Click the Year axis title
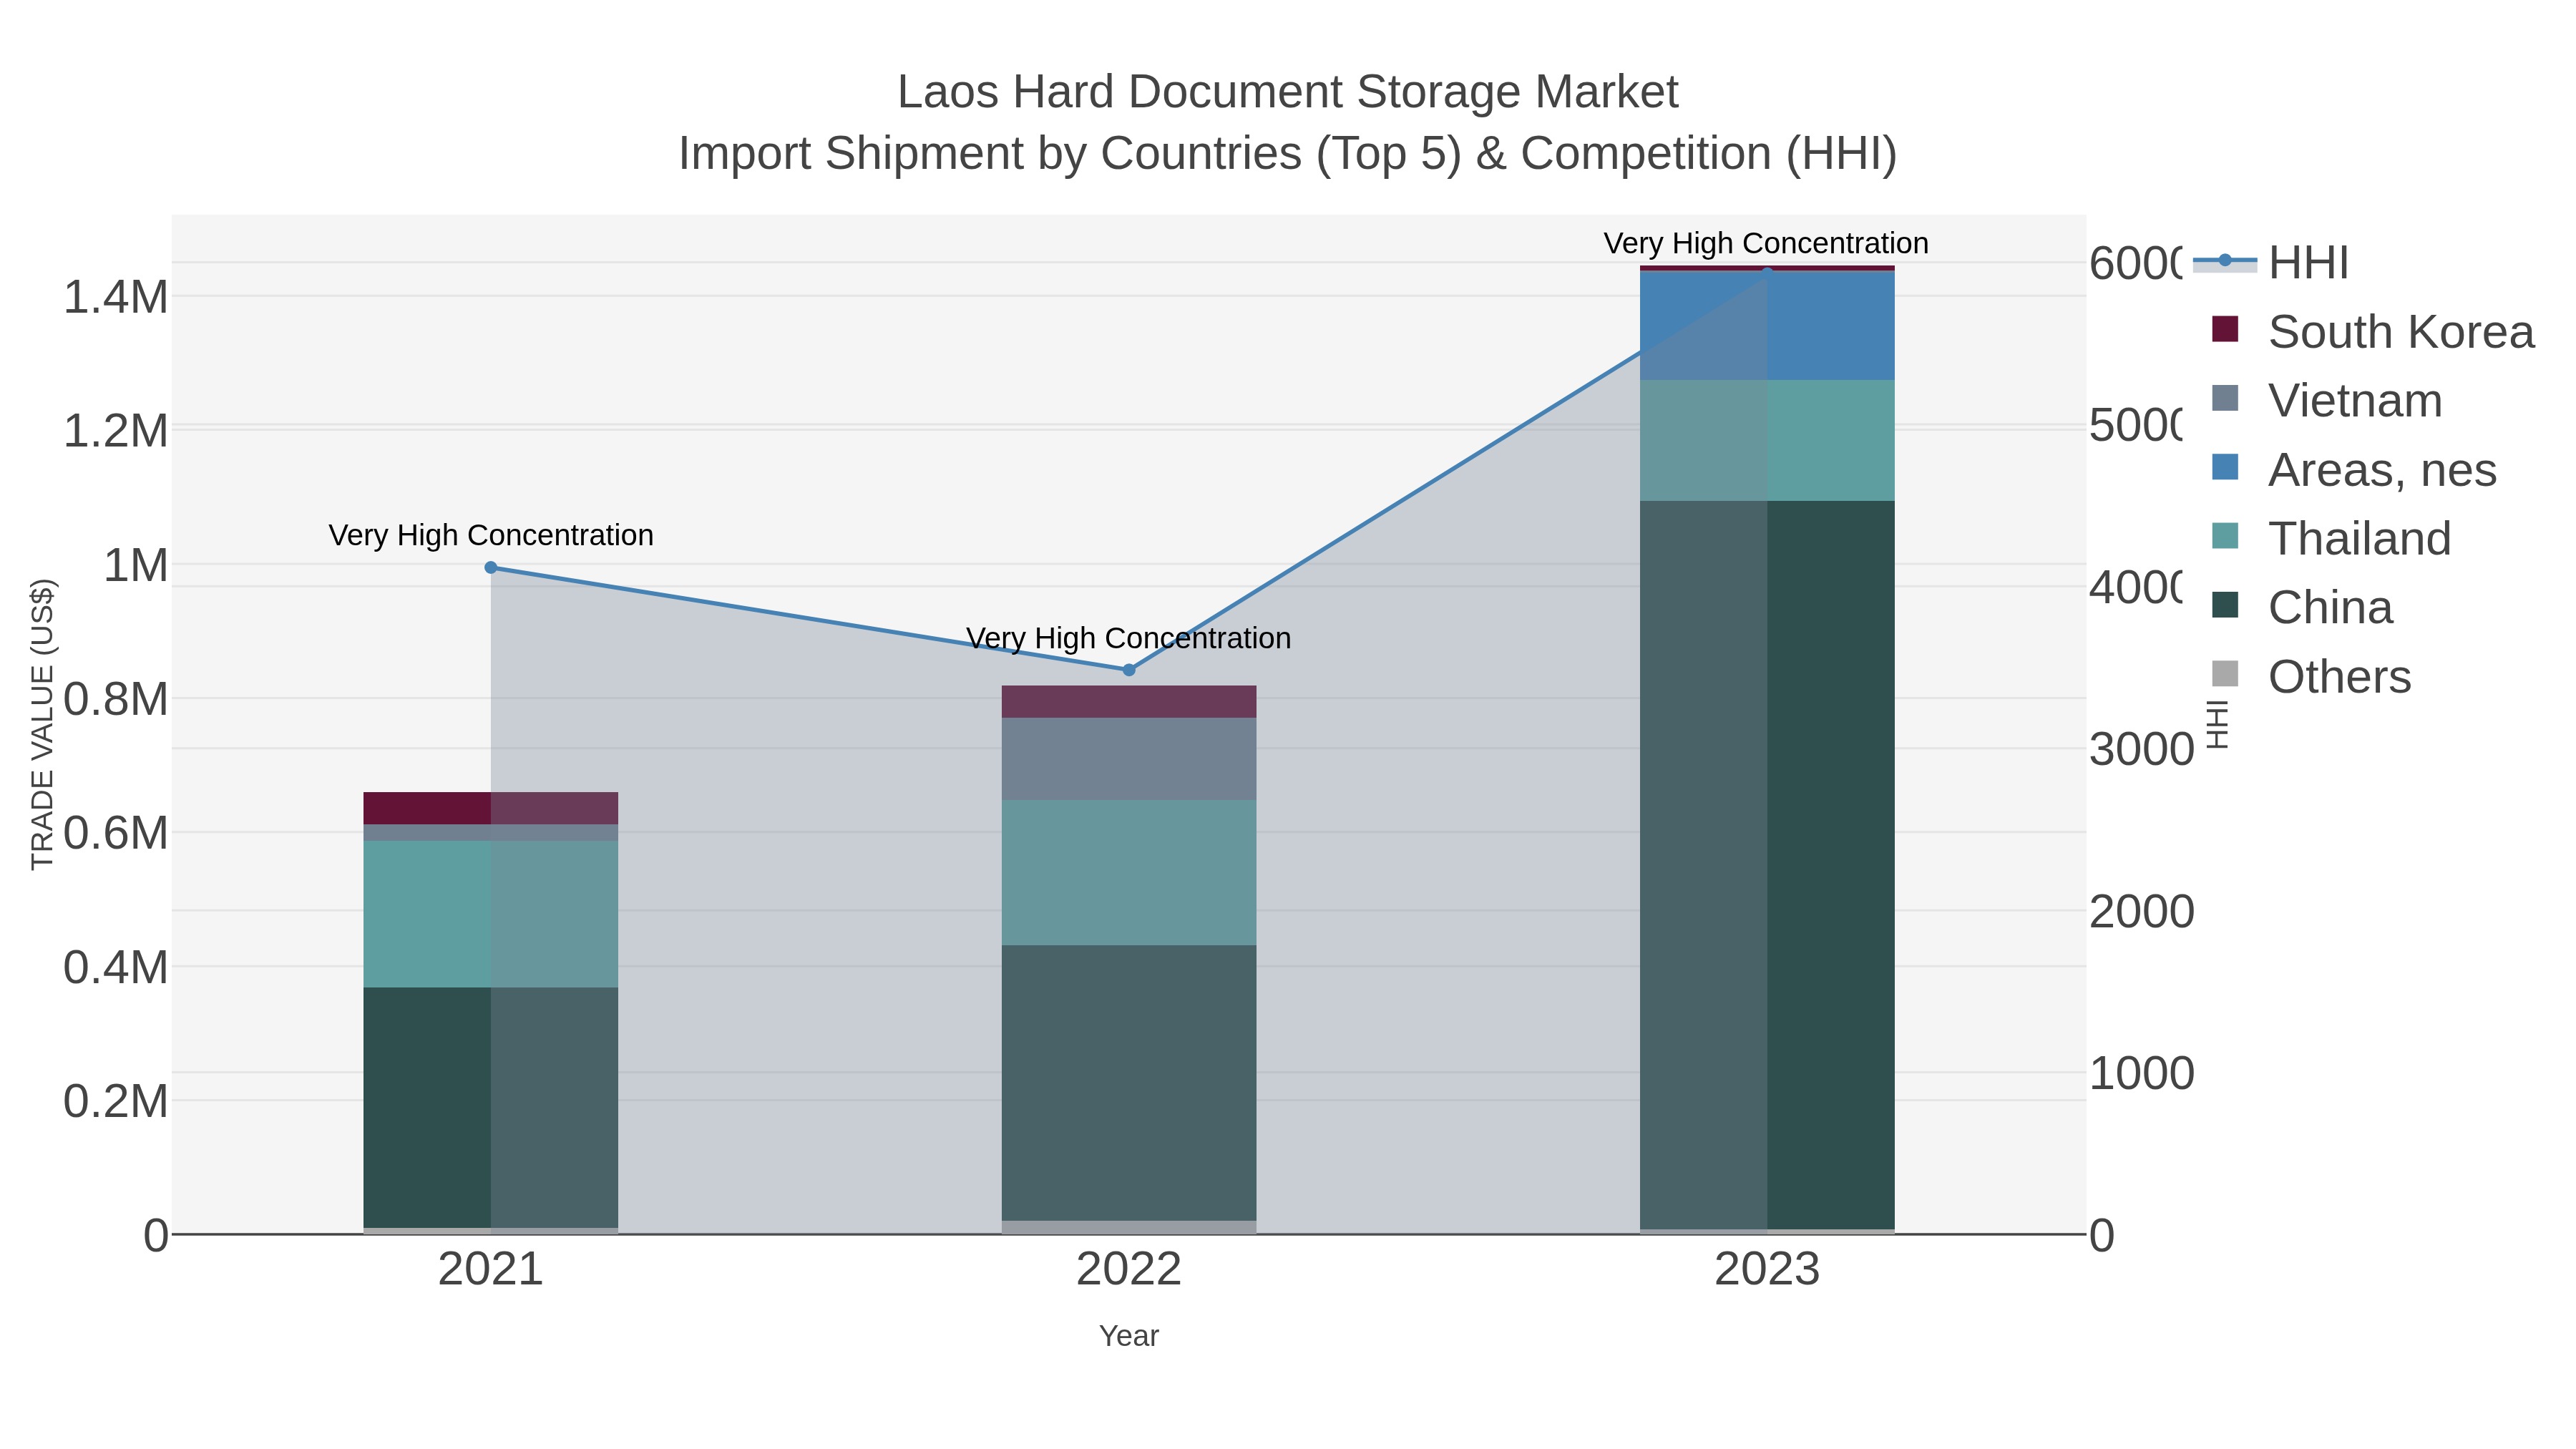The image size is (2576, 1449). (1129, 1336)
